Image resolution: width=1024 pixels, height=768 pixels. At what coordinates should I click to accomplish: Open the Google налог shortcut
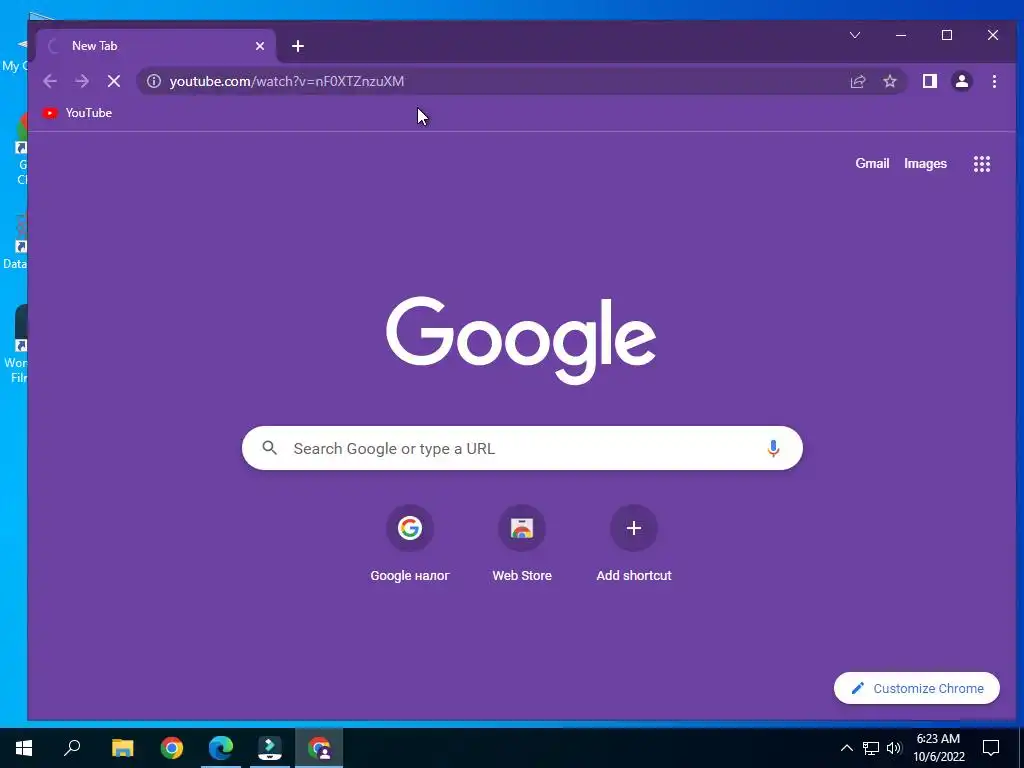(x=409, y=544)
